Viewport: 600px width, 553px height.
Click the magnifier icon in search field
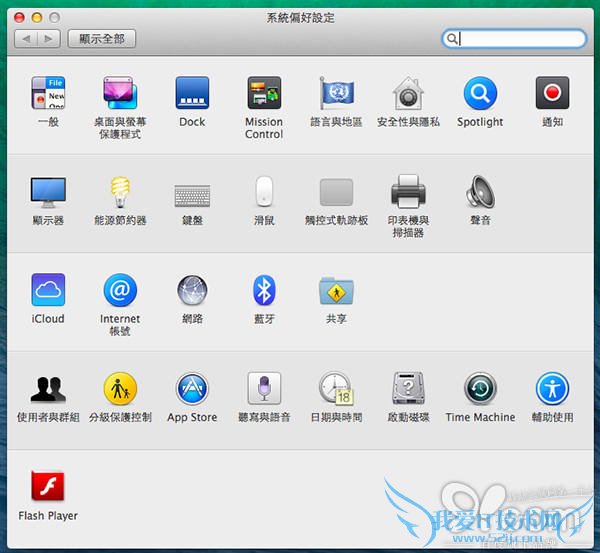click(x=452, y=39)
